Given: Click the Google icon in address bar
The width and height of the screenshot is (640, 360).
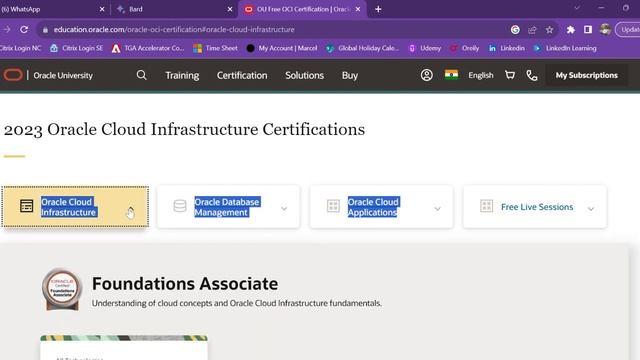Looking at the screenshot, I should 515,29.
